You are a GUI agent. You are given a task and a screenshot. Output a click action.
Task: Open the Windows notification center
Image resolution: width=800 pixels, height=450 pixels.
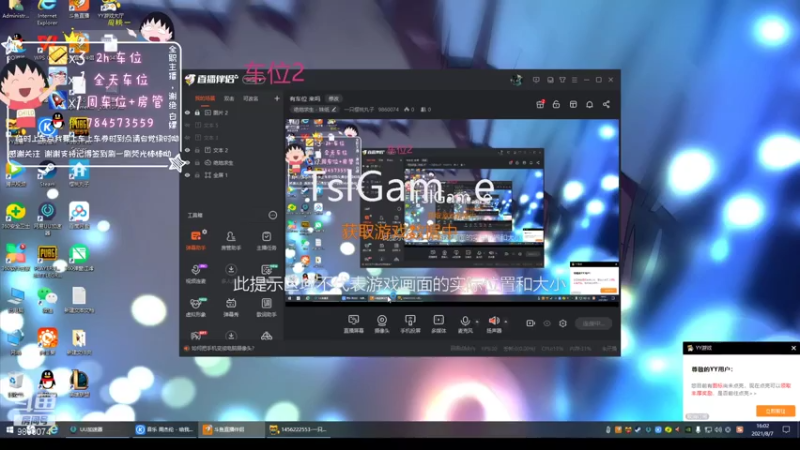[786, 430]
